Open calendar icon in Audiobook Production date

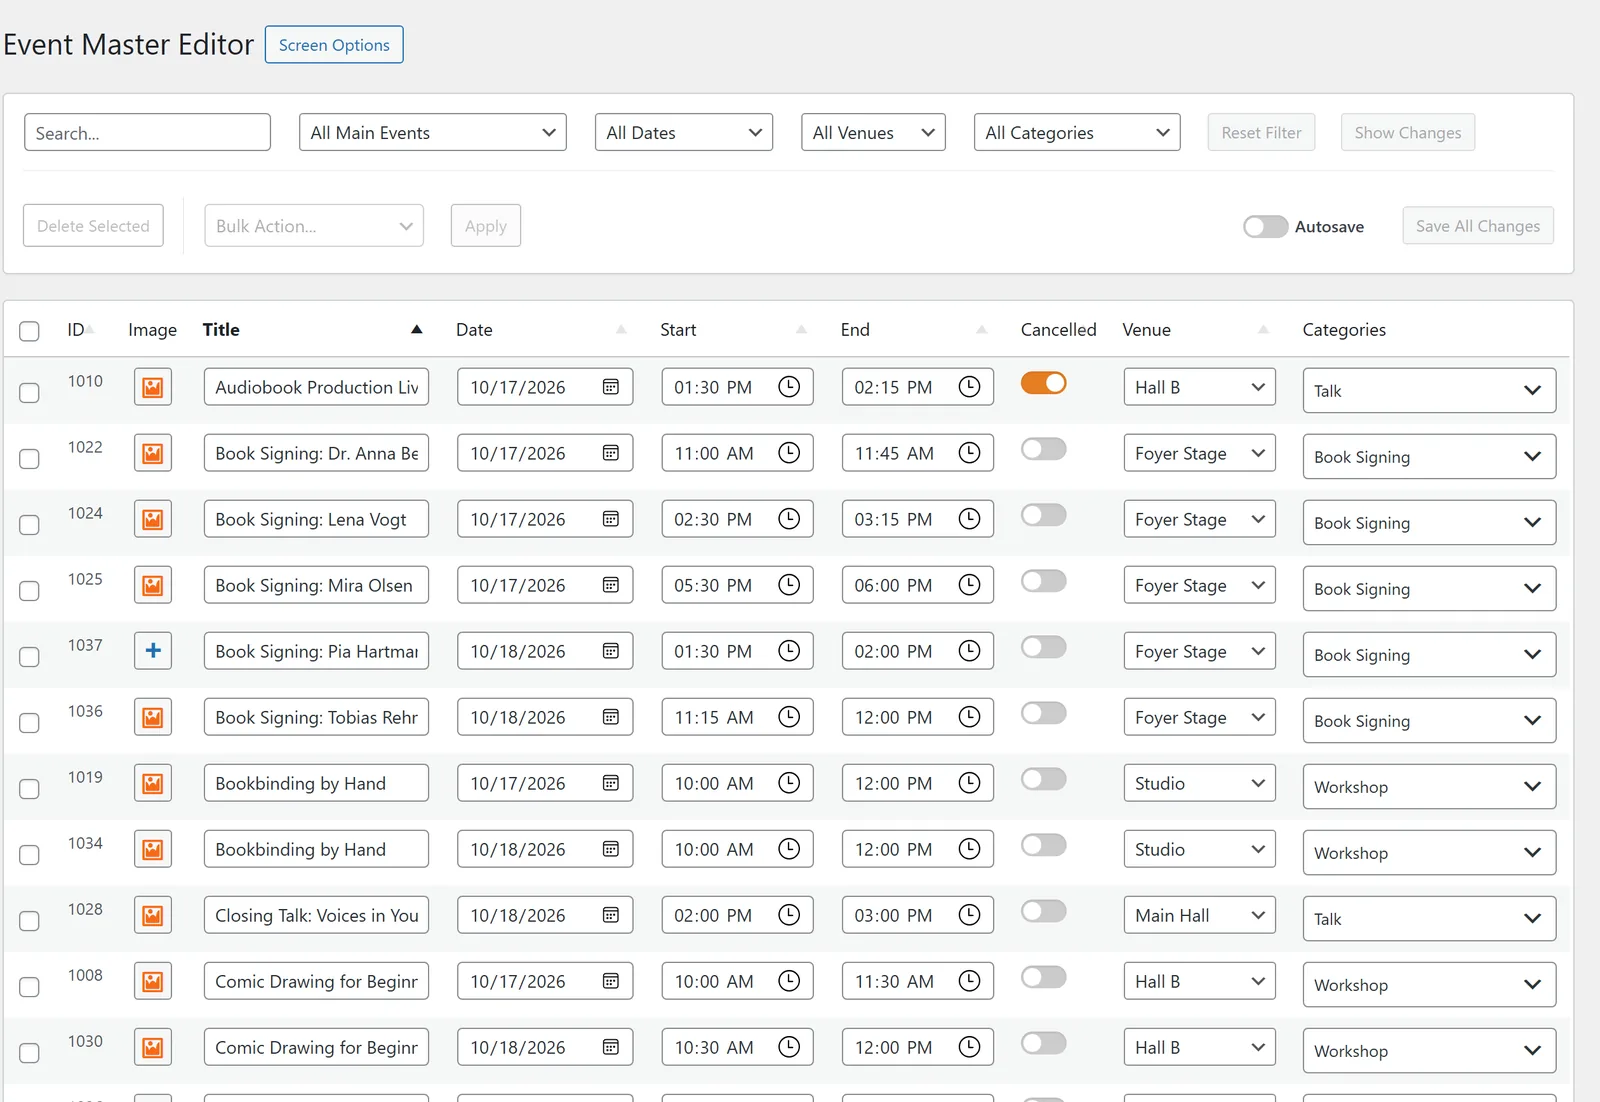[611, 387]
